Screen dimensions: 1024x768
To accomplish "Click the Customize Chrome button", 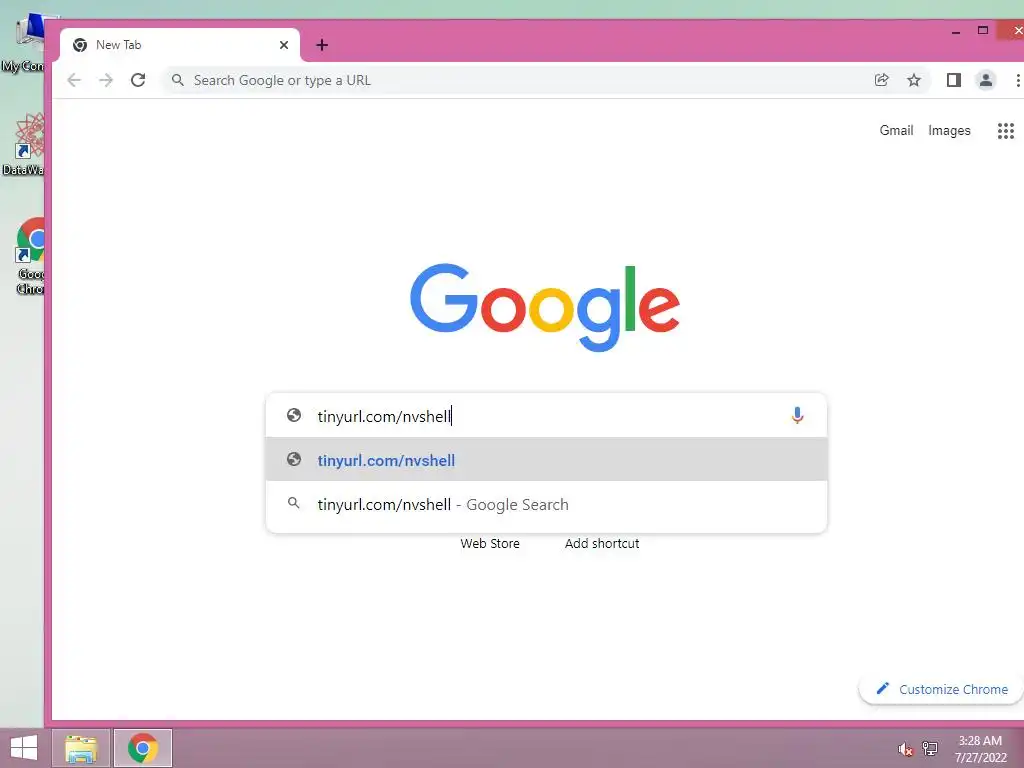I will [x=941, y=689].
